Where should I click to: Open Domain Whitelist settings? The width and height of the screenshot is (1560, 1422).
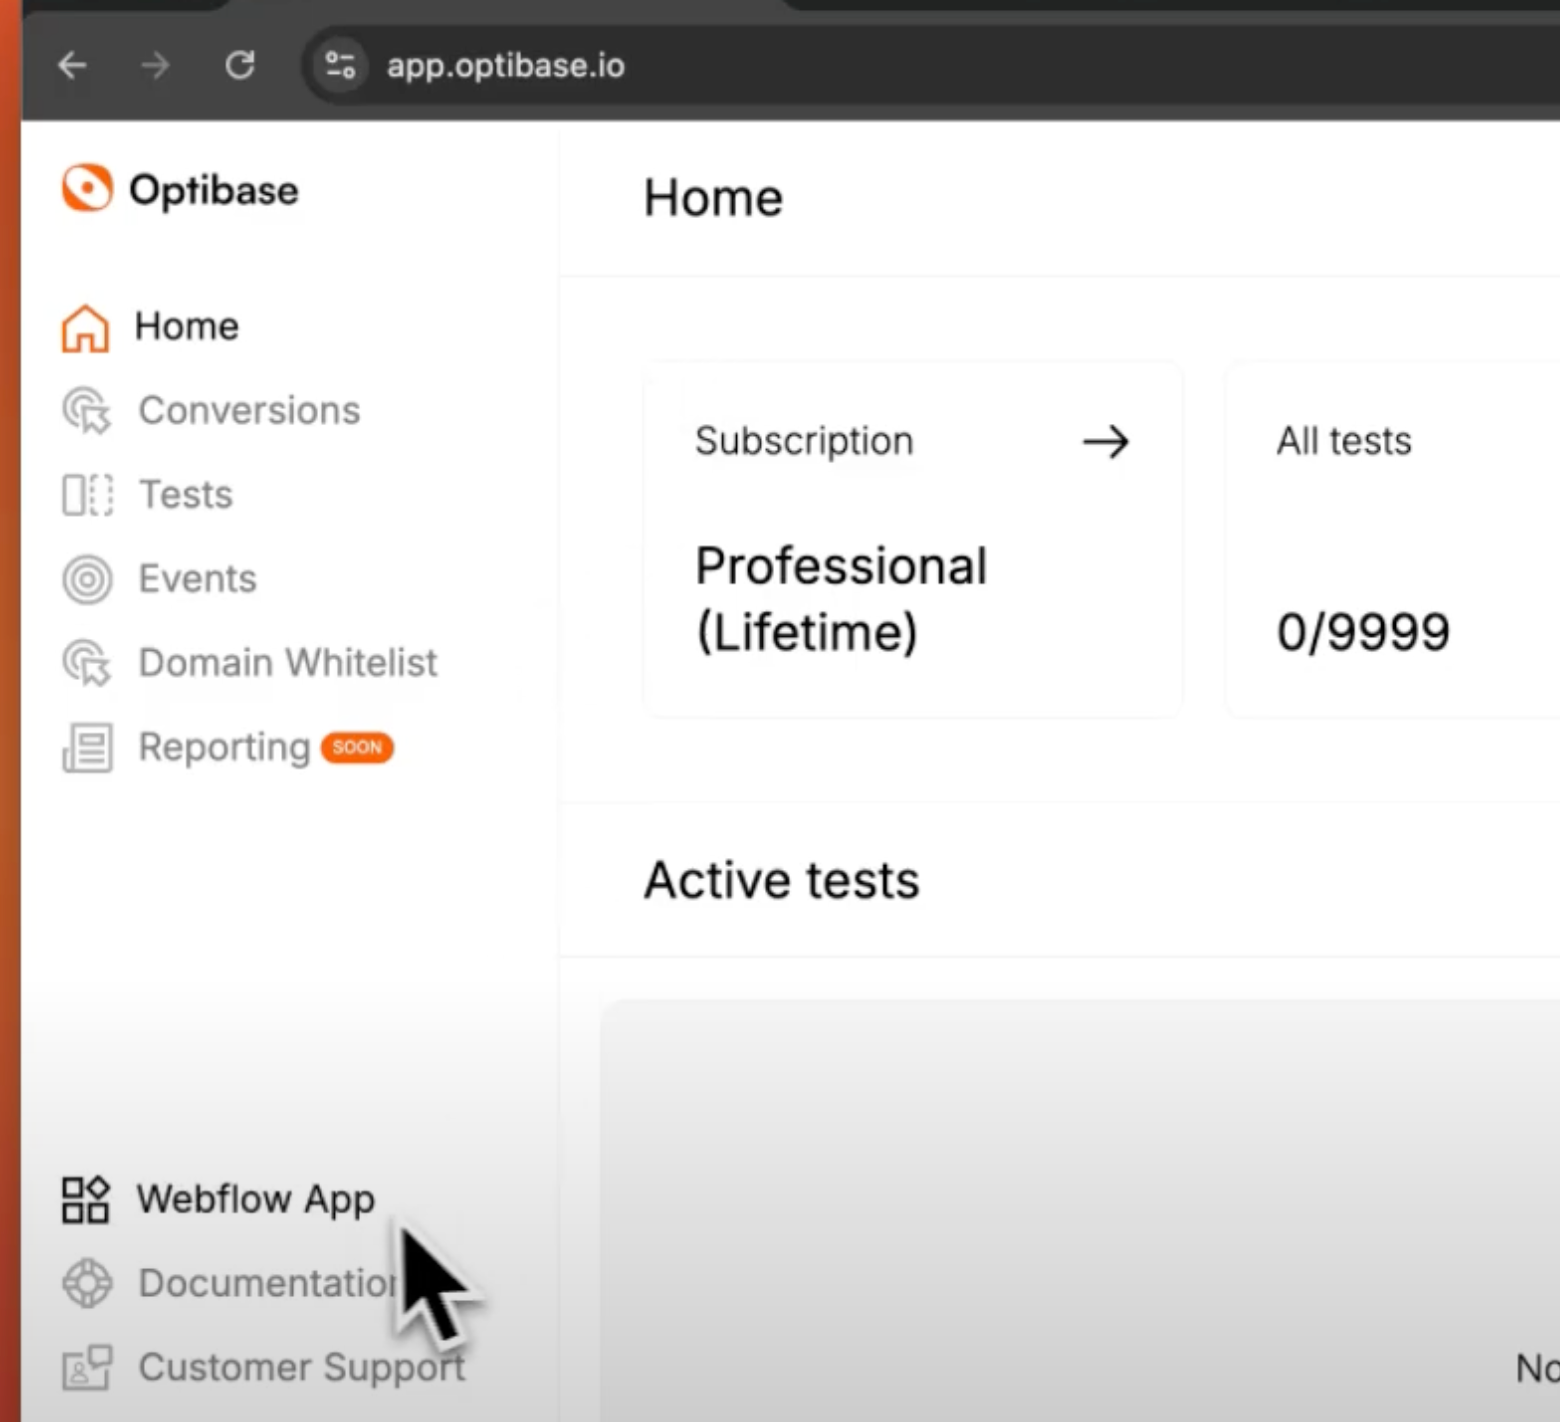click(x=288, y=662)
